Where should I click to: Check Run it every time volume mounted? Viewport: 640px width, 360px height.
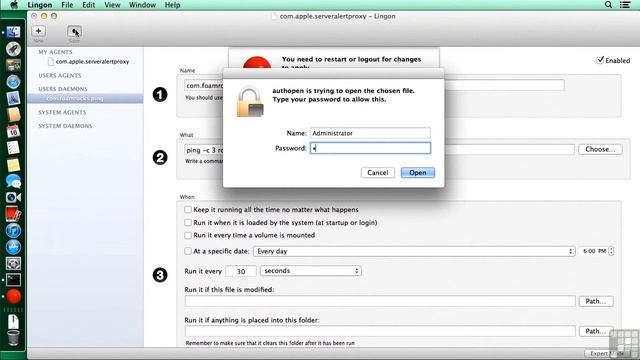coord(188,235)
